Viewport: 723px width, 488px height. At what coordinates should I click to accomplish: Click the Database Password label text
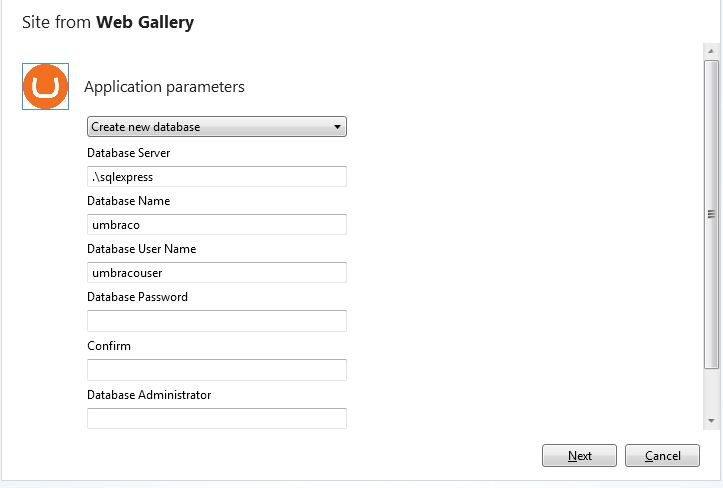[137, 297]
